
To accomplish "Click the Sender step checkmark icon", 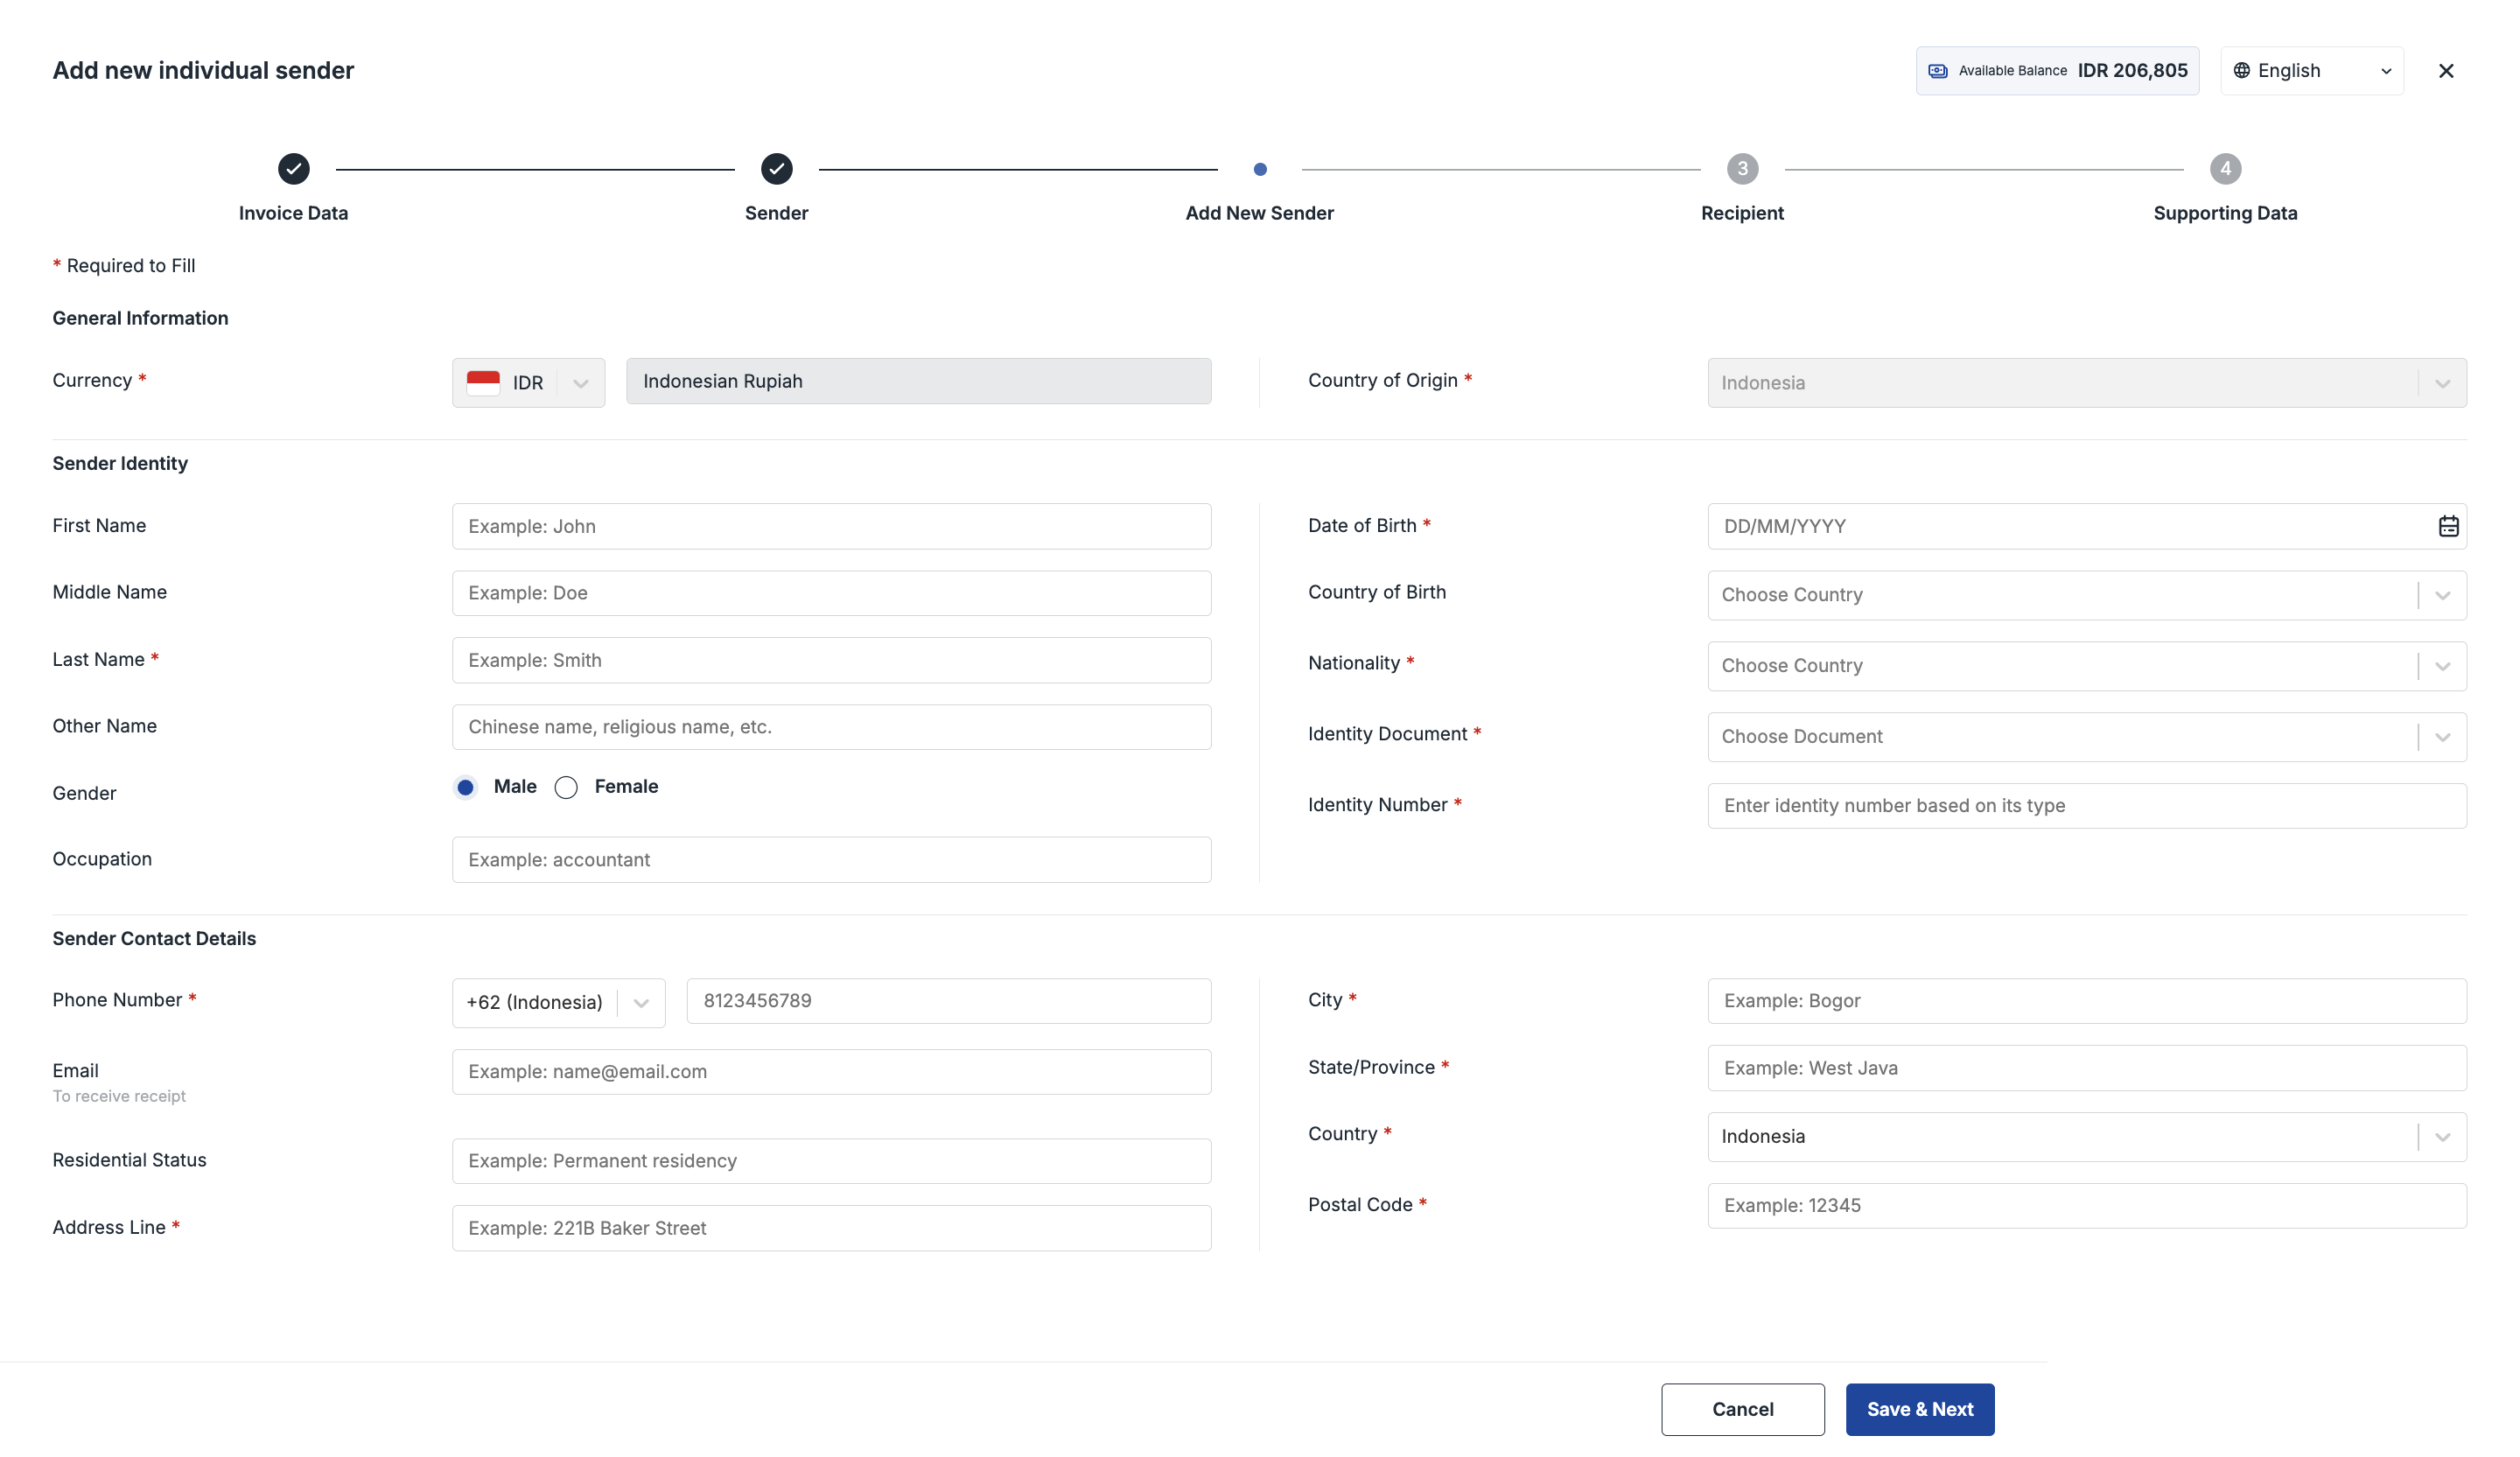I will coord(776,169).
